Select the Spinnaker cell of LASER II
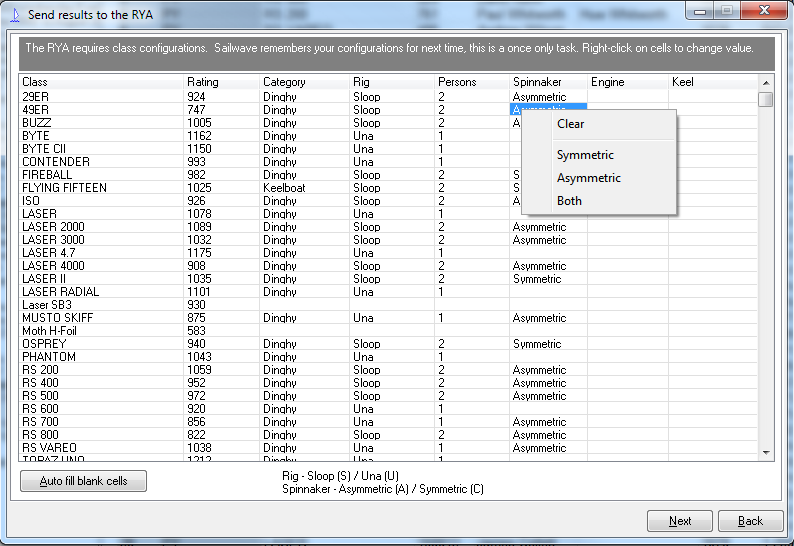This screenshot has width=794, height=546. (x=548, y=279)
